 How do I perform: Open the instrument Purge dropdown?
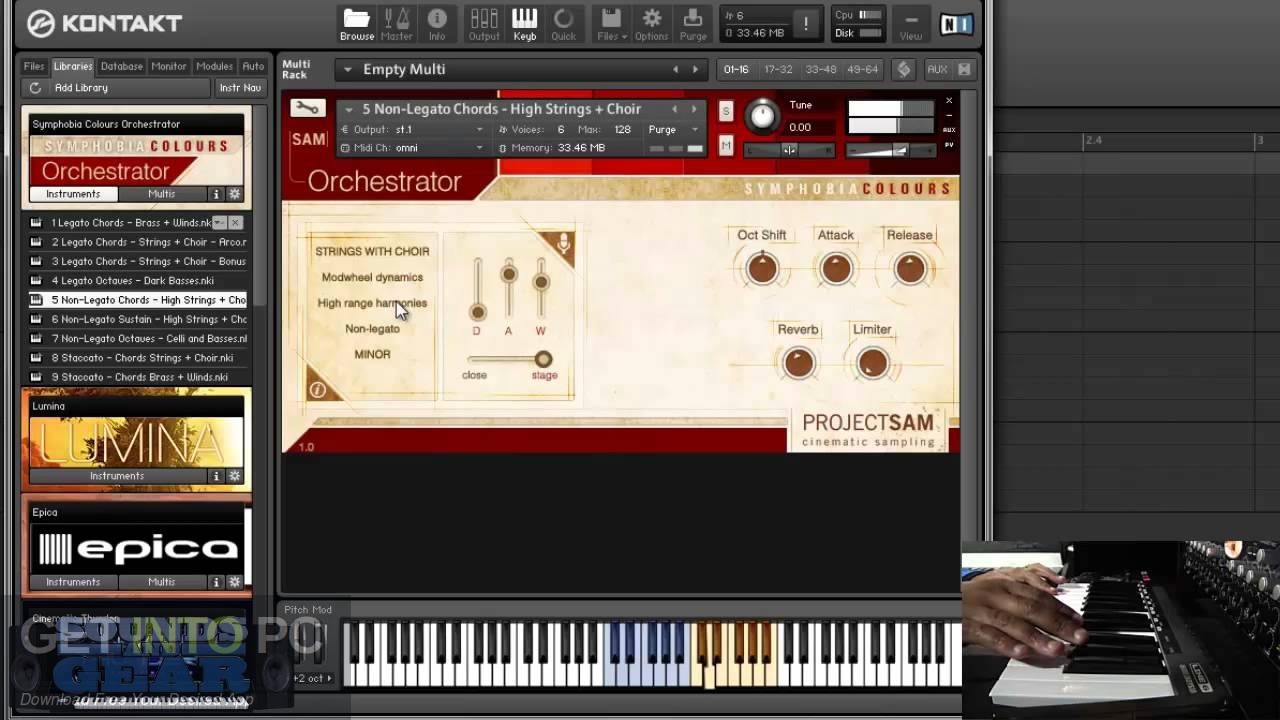pyautogui.click(x=672, y=130)
